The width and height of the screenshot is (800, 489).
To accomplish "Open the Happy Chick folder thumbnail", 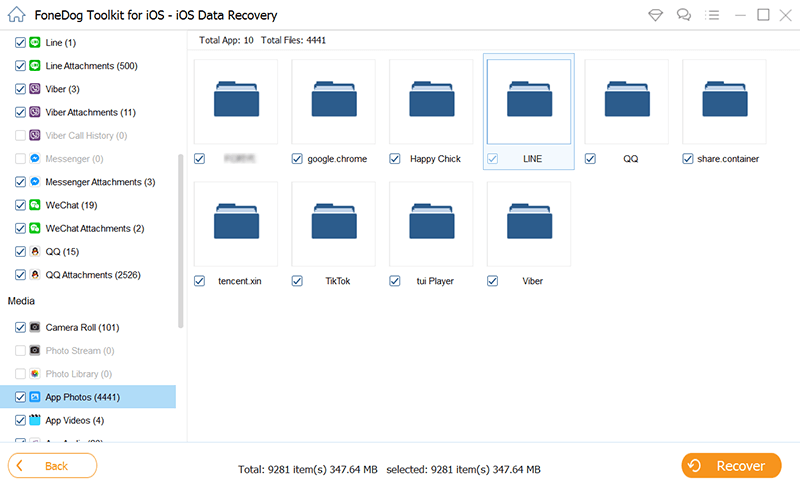I will [x=432, y=102].
